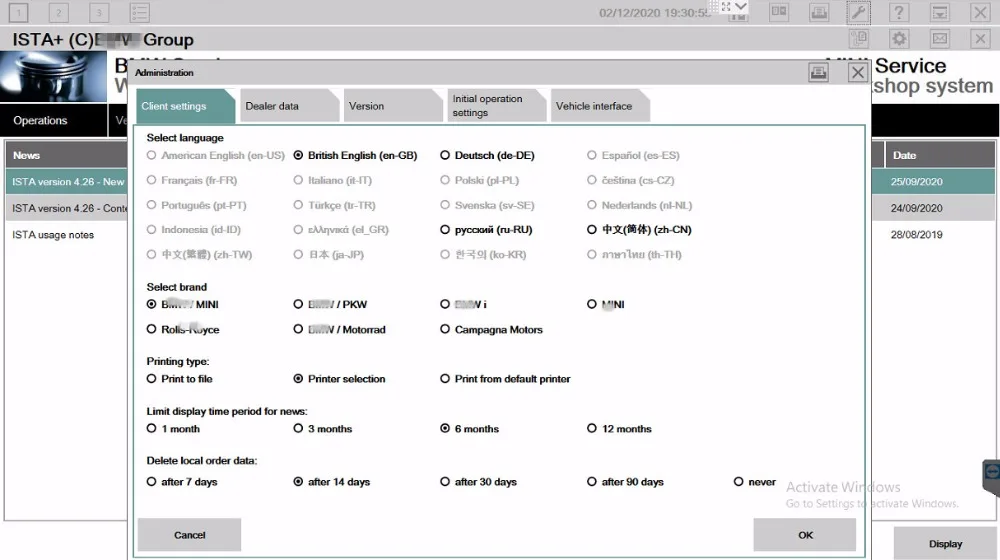This screenshot has height=560, width=1000.
Task: Set delete local order data to never
Action: 755,482
